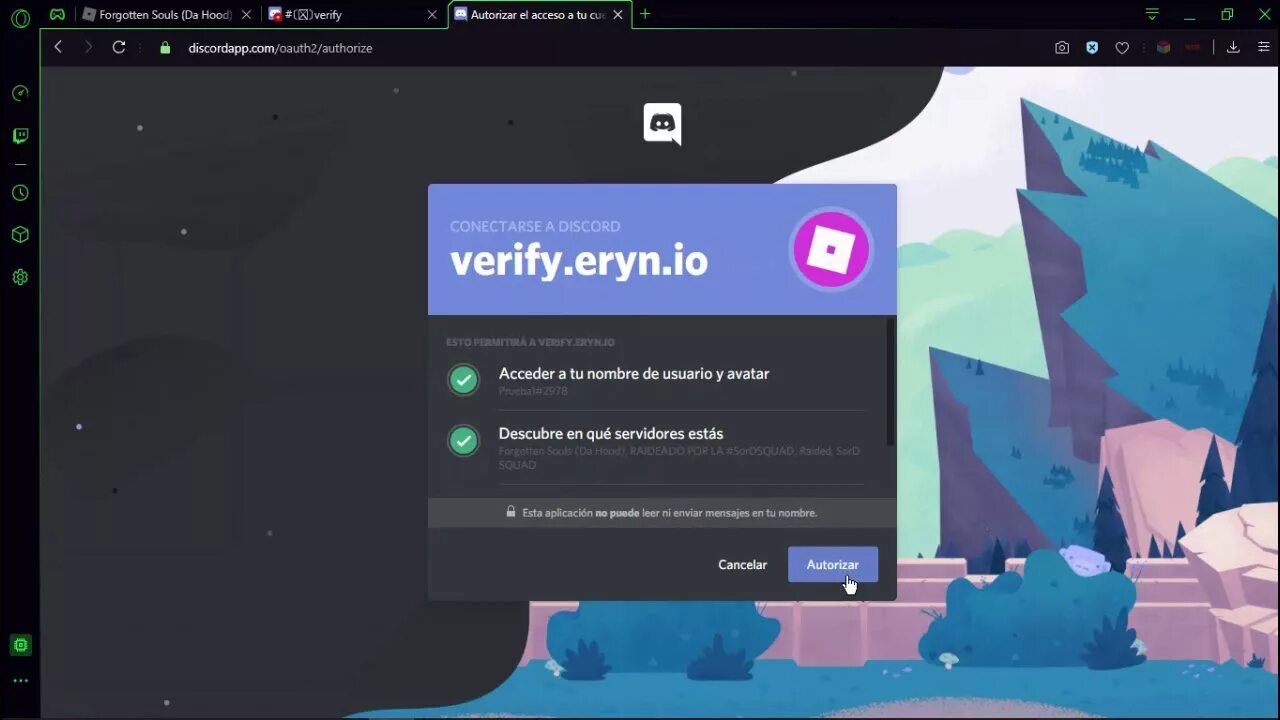Click the 'CONECTARSE A DISCORD' label

point(535,226)
